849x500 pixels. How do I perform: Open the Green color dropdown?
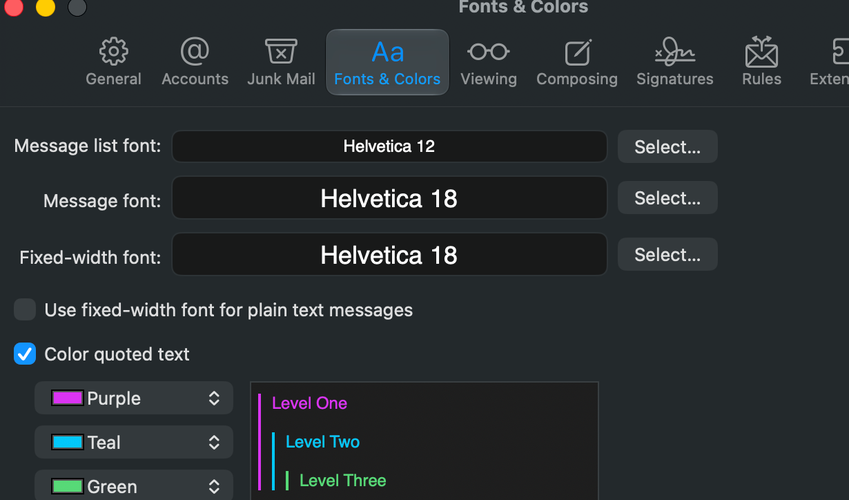coord(134,486)
